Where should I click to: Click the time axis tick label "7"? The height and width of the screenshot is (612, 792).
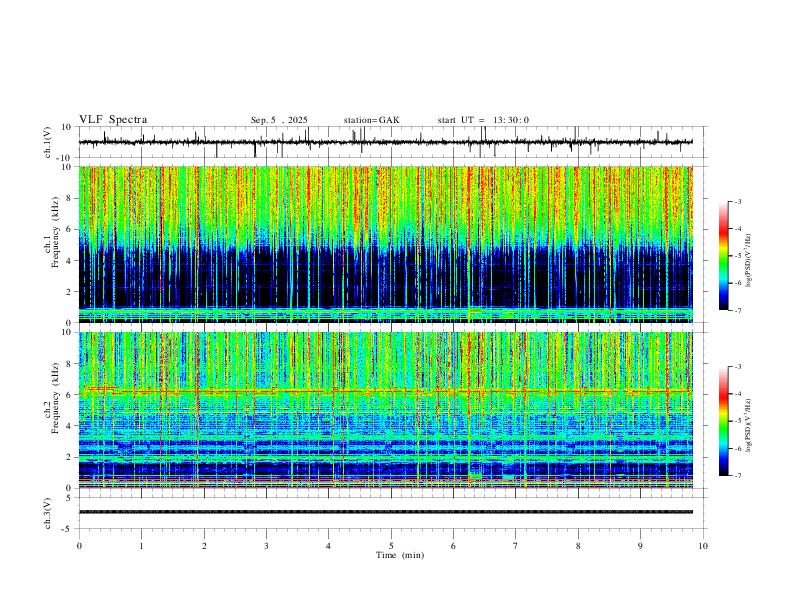516,546
